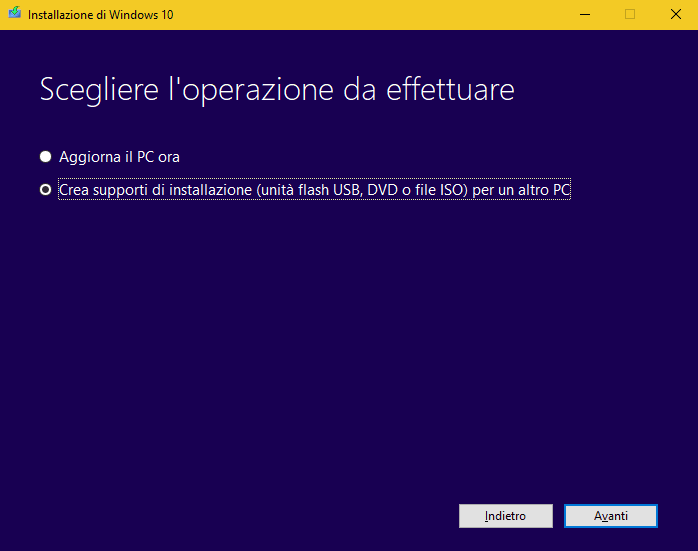Minimize the Installazione di Windows 10 window

point(583,14)
